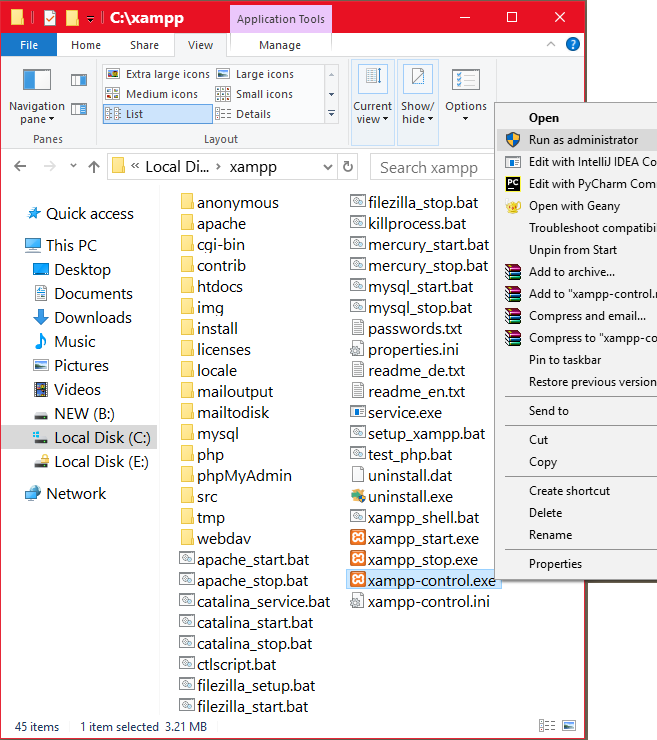The width and height of the screenshot is (657, 740).
Task: Click the Search xampp field
Action: (432, 168)
